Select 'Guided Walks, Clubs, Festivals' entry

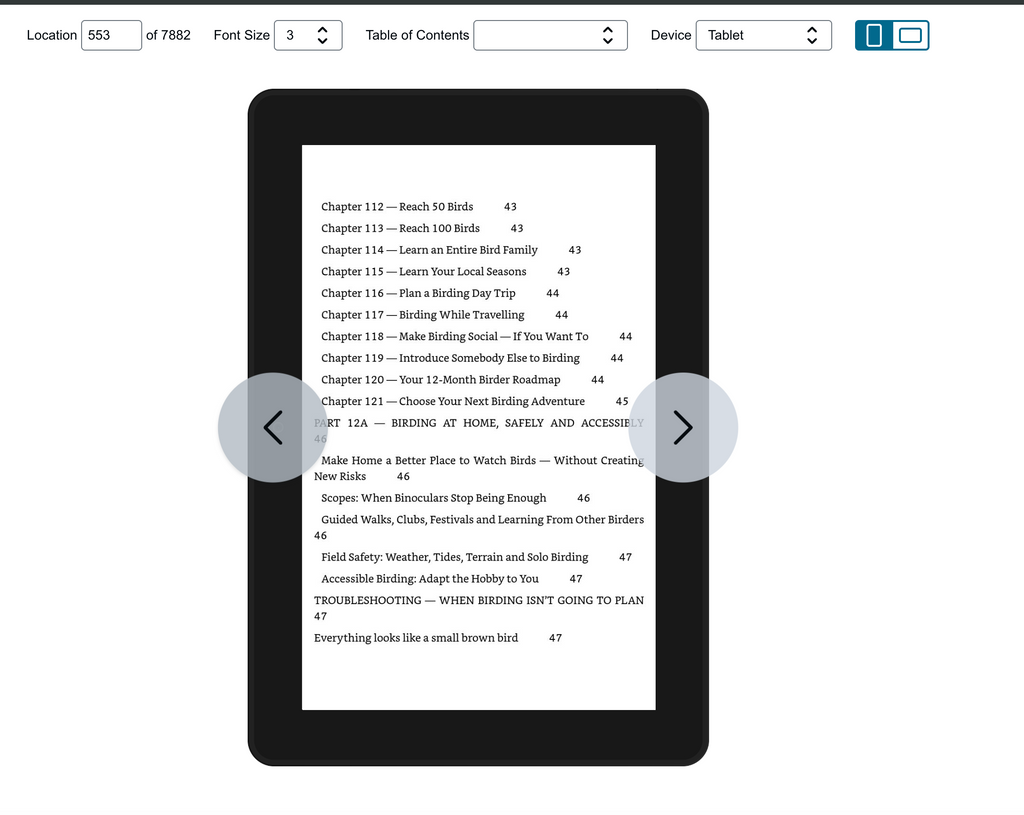479,527
